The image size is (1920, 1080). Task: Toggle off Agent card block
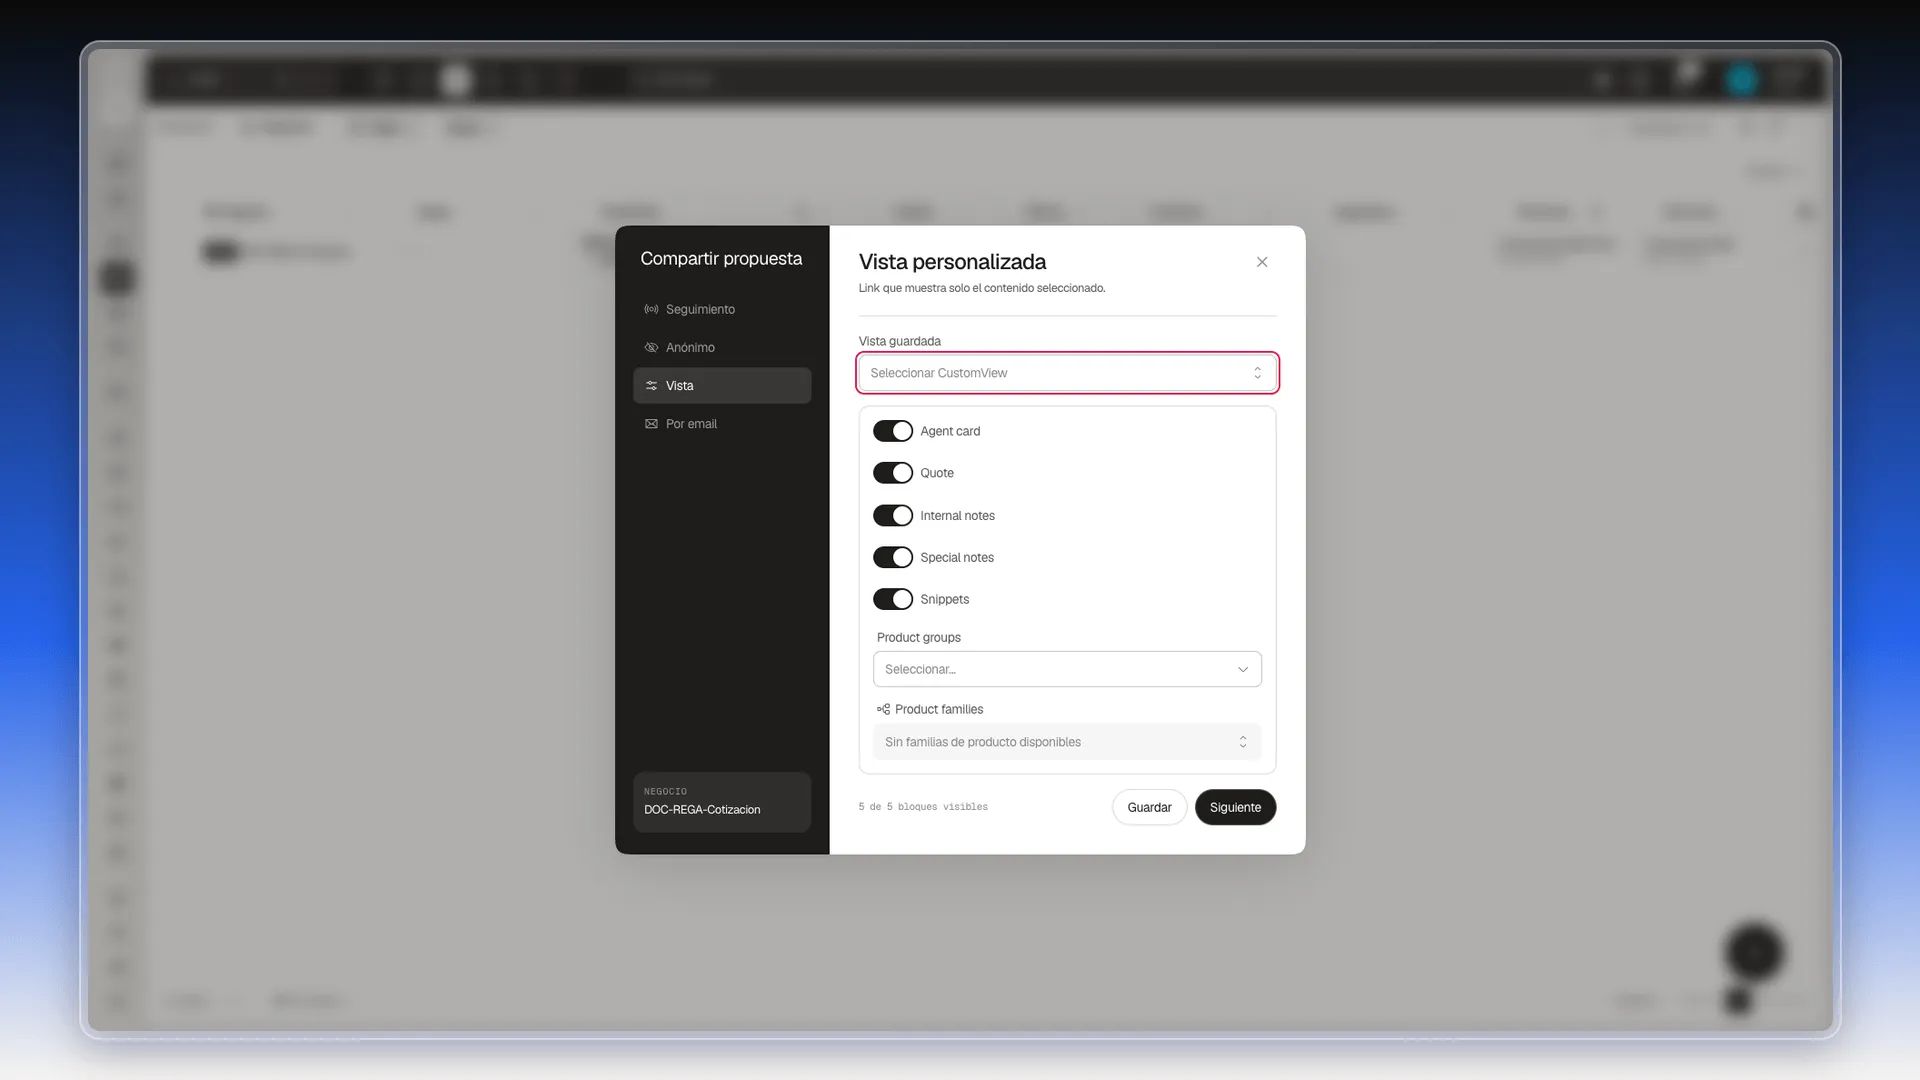(x=893, y=431)
